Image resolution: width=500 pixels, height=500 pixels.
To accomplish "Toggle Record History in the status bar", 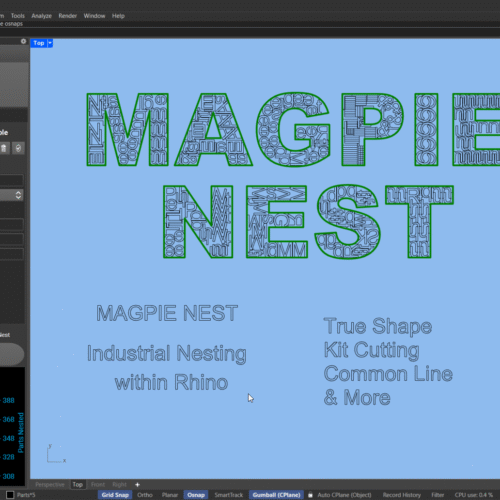I will [x=402, y=495].
